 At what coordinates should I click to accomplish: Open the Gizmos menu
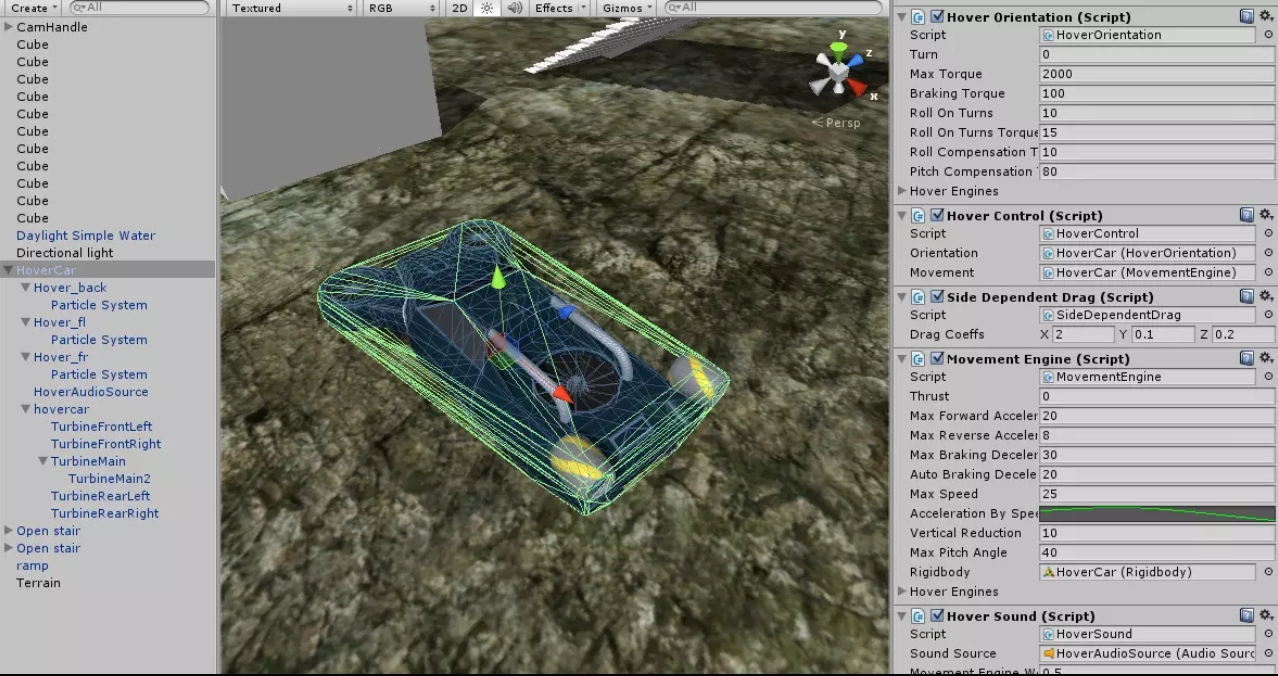point(626,8)
